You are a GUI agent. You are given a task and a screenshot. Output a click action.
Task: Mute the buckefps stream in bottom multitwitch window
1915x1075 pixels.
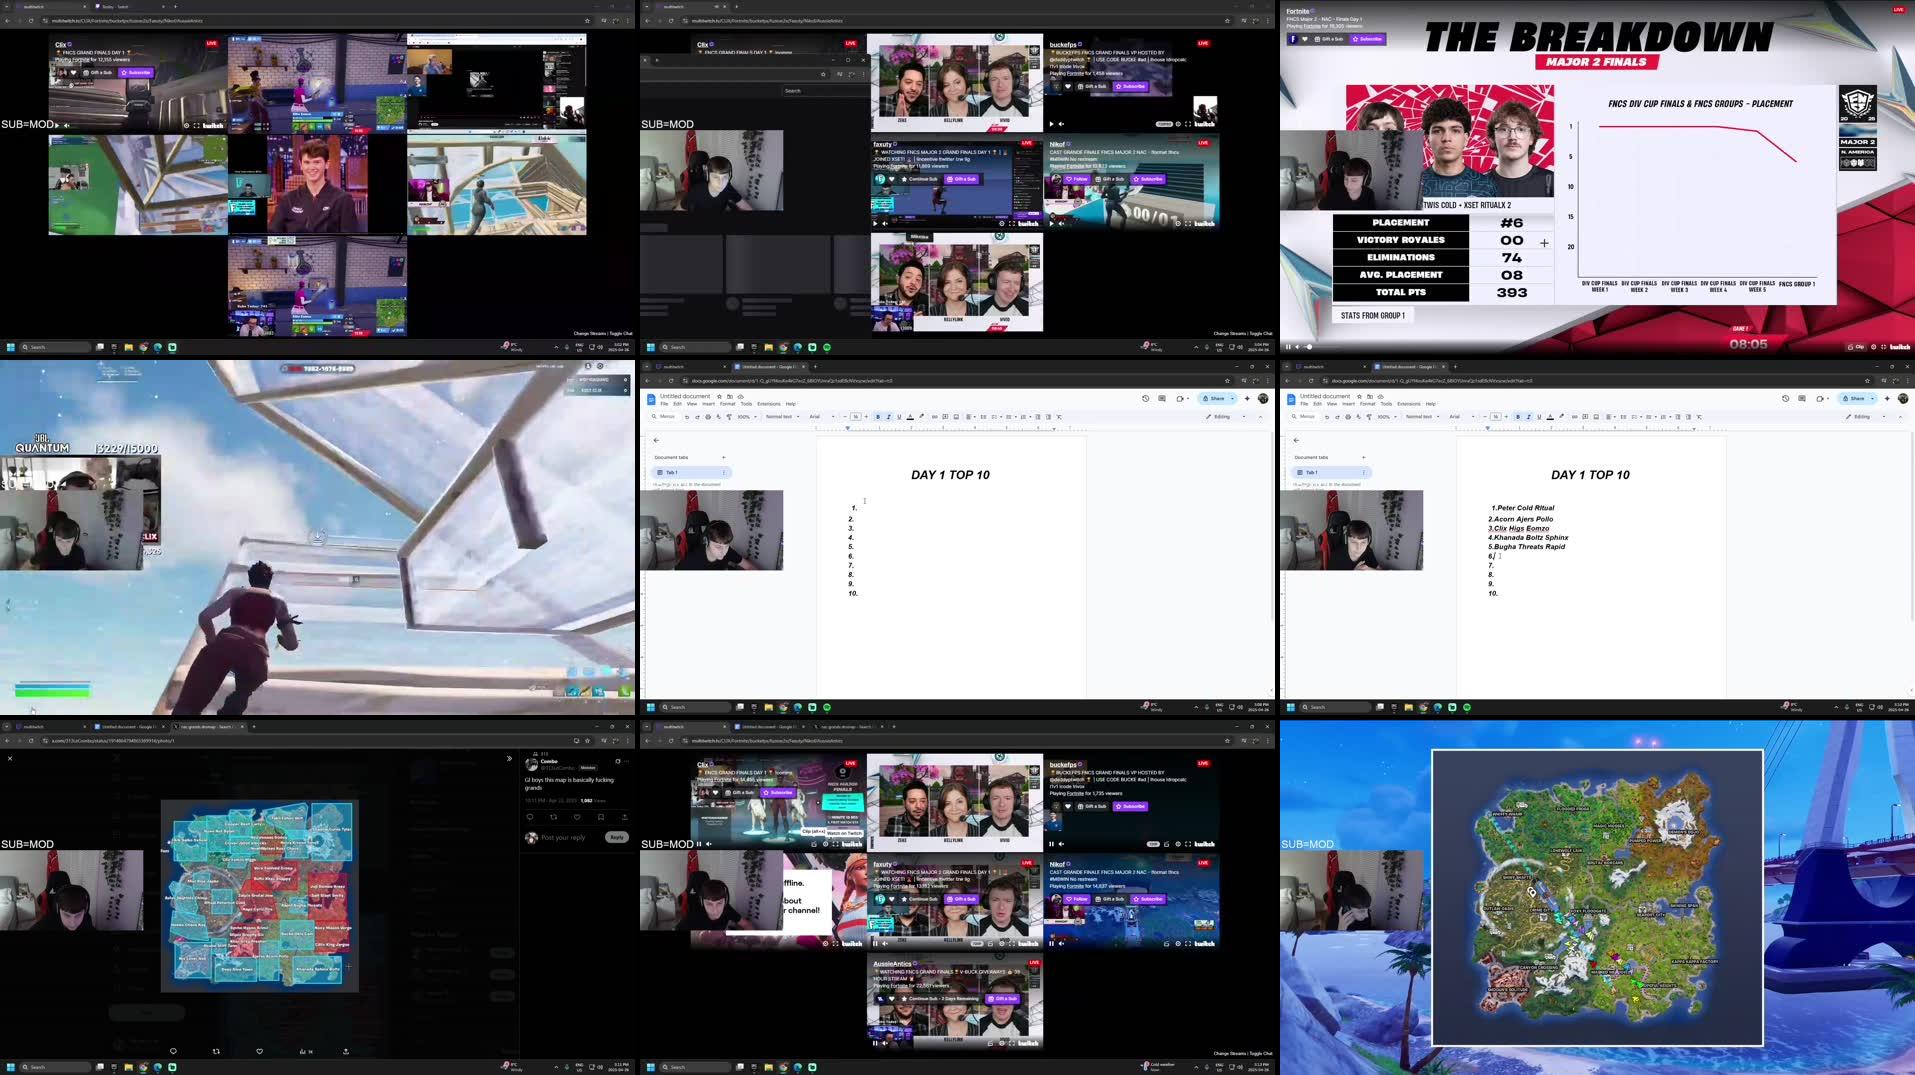coord(1061,844)
